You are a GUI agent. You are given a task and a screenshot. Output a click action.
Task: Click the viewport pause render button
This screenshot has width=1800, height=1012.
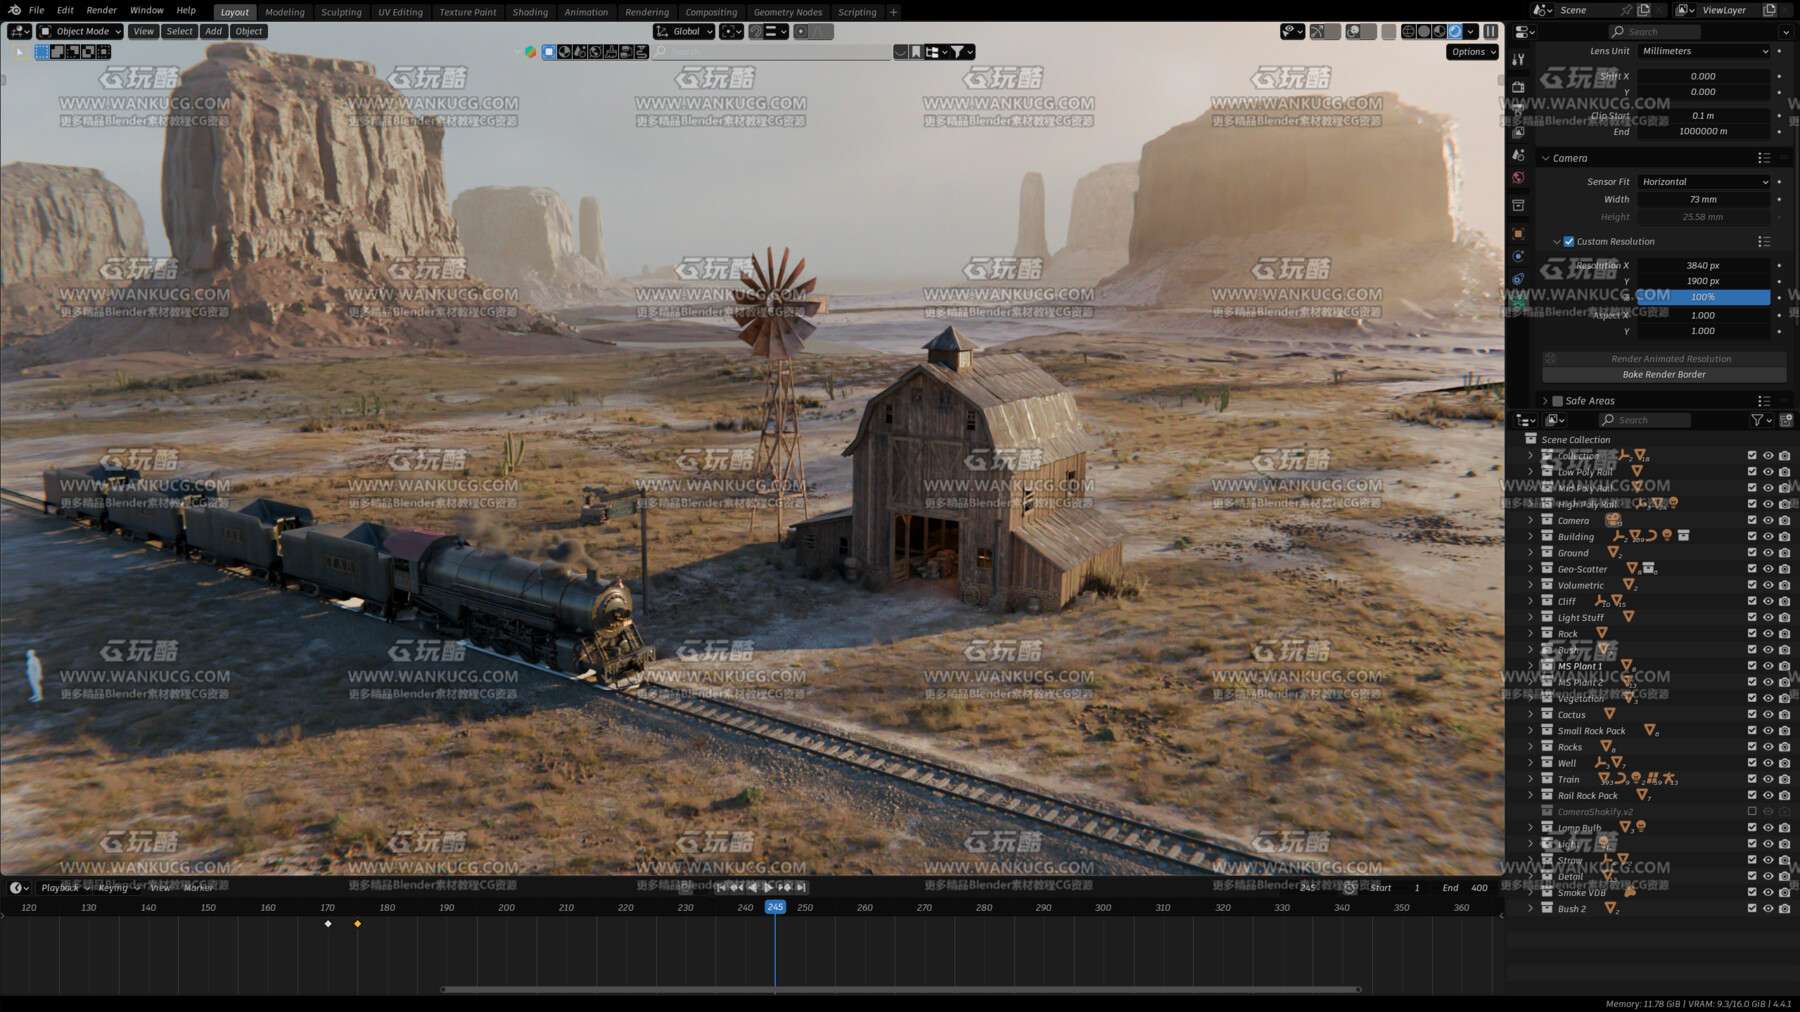coord(1491,32)
